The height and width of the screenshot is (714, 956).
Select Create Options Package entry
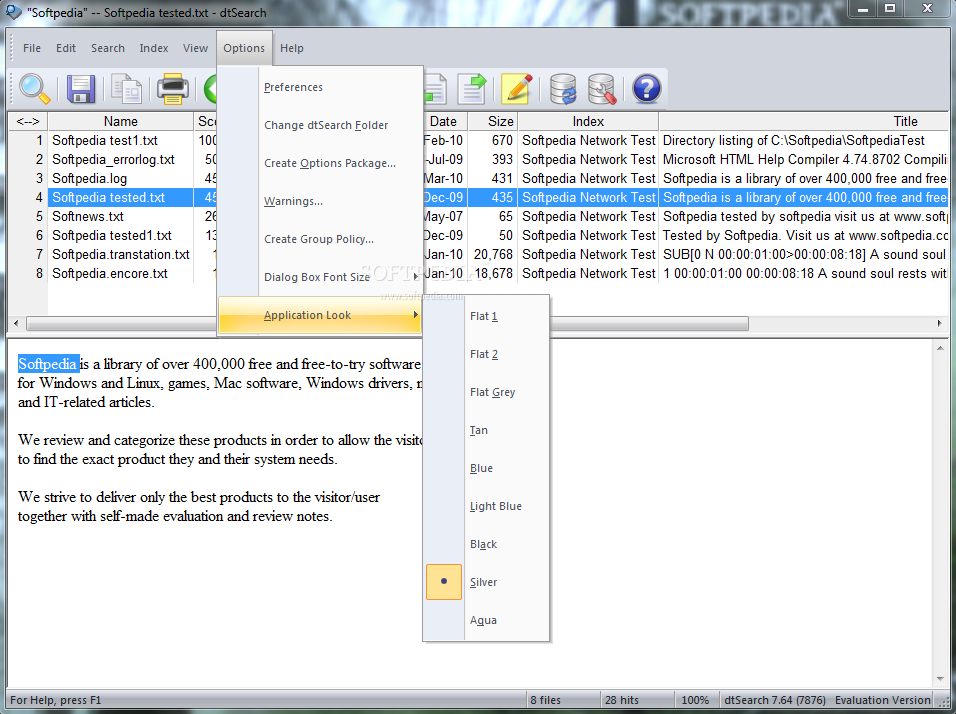click(x=319, y=163)
